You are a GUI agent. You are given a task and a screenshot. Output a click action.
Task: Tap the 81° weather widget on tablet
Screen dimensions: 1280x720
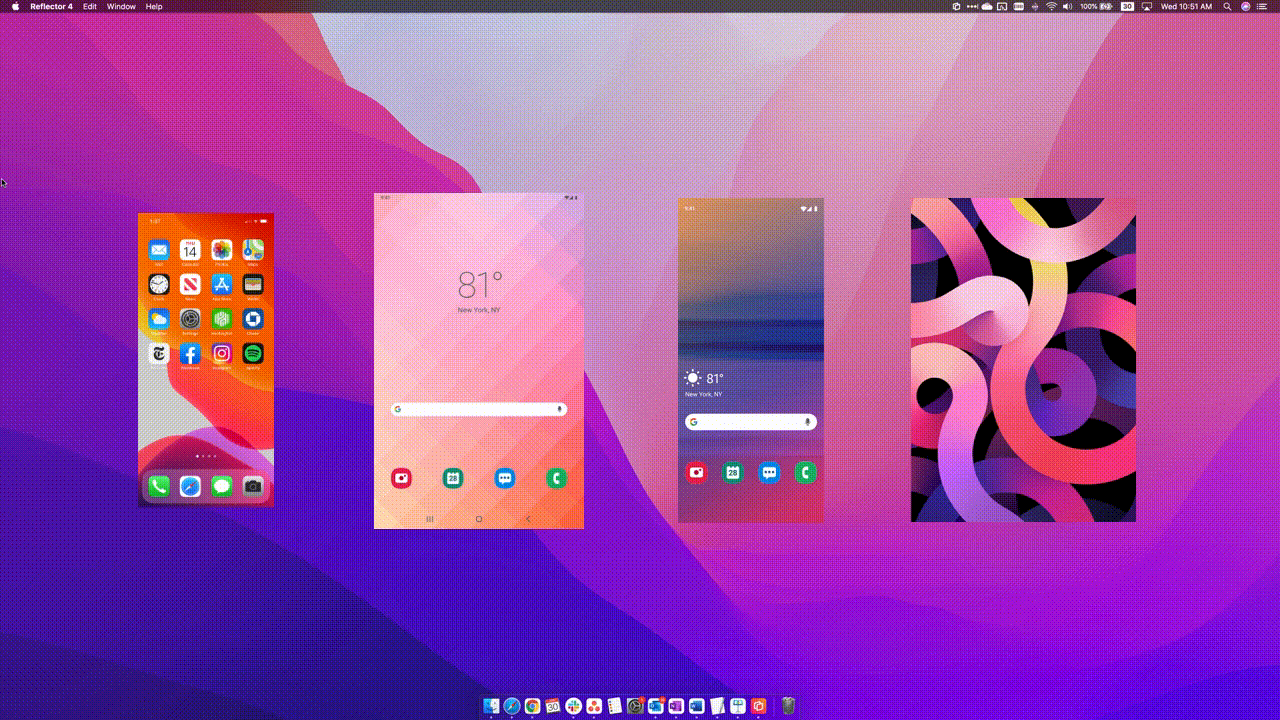coord(480,291)
